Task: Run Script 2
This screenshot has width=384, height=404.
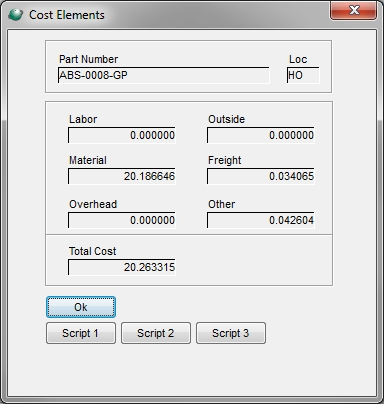Action: (x=156, y=333)
